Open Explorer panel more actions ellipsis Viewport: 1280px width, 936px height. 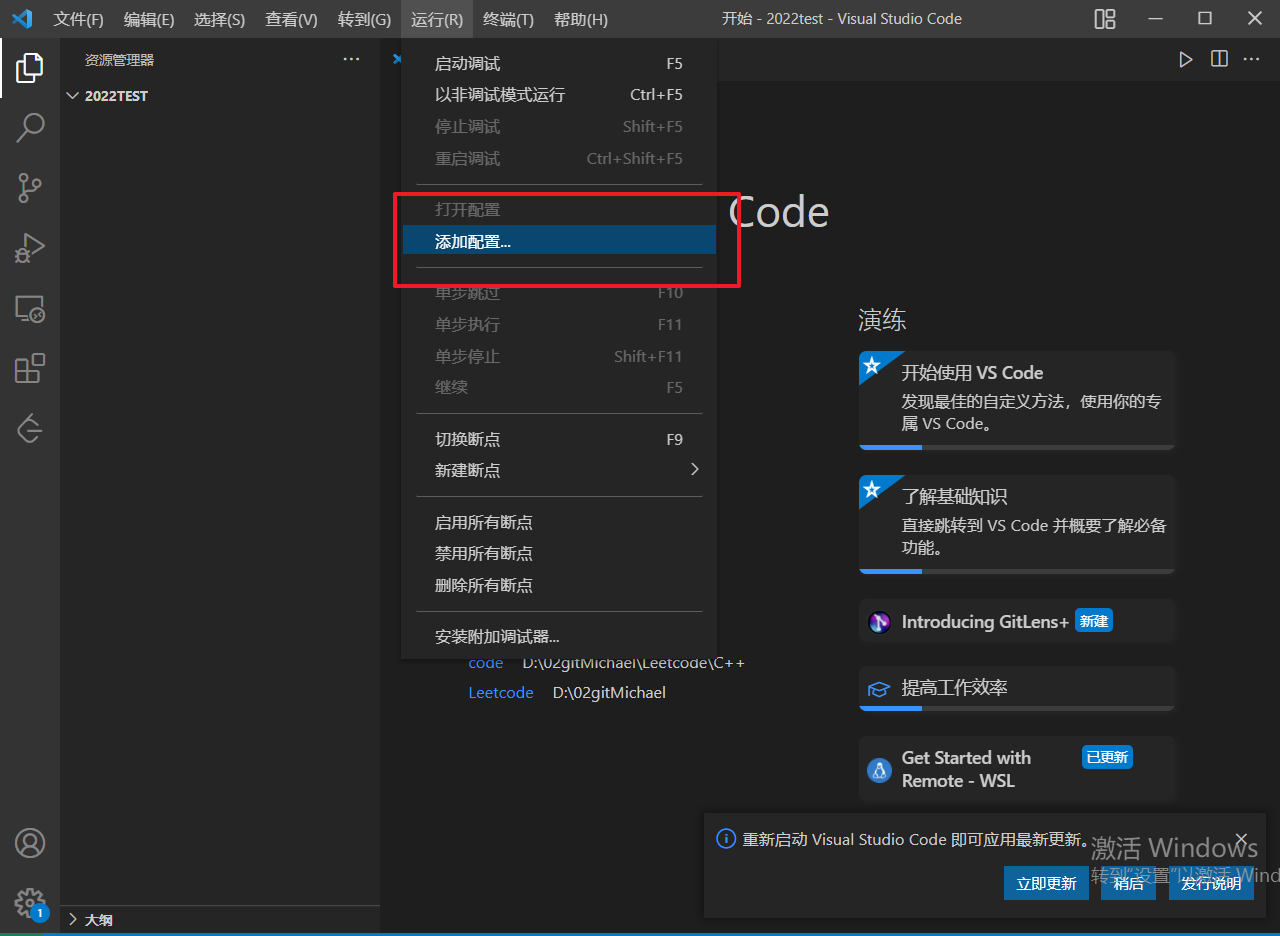coord(351,59)
